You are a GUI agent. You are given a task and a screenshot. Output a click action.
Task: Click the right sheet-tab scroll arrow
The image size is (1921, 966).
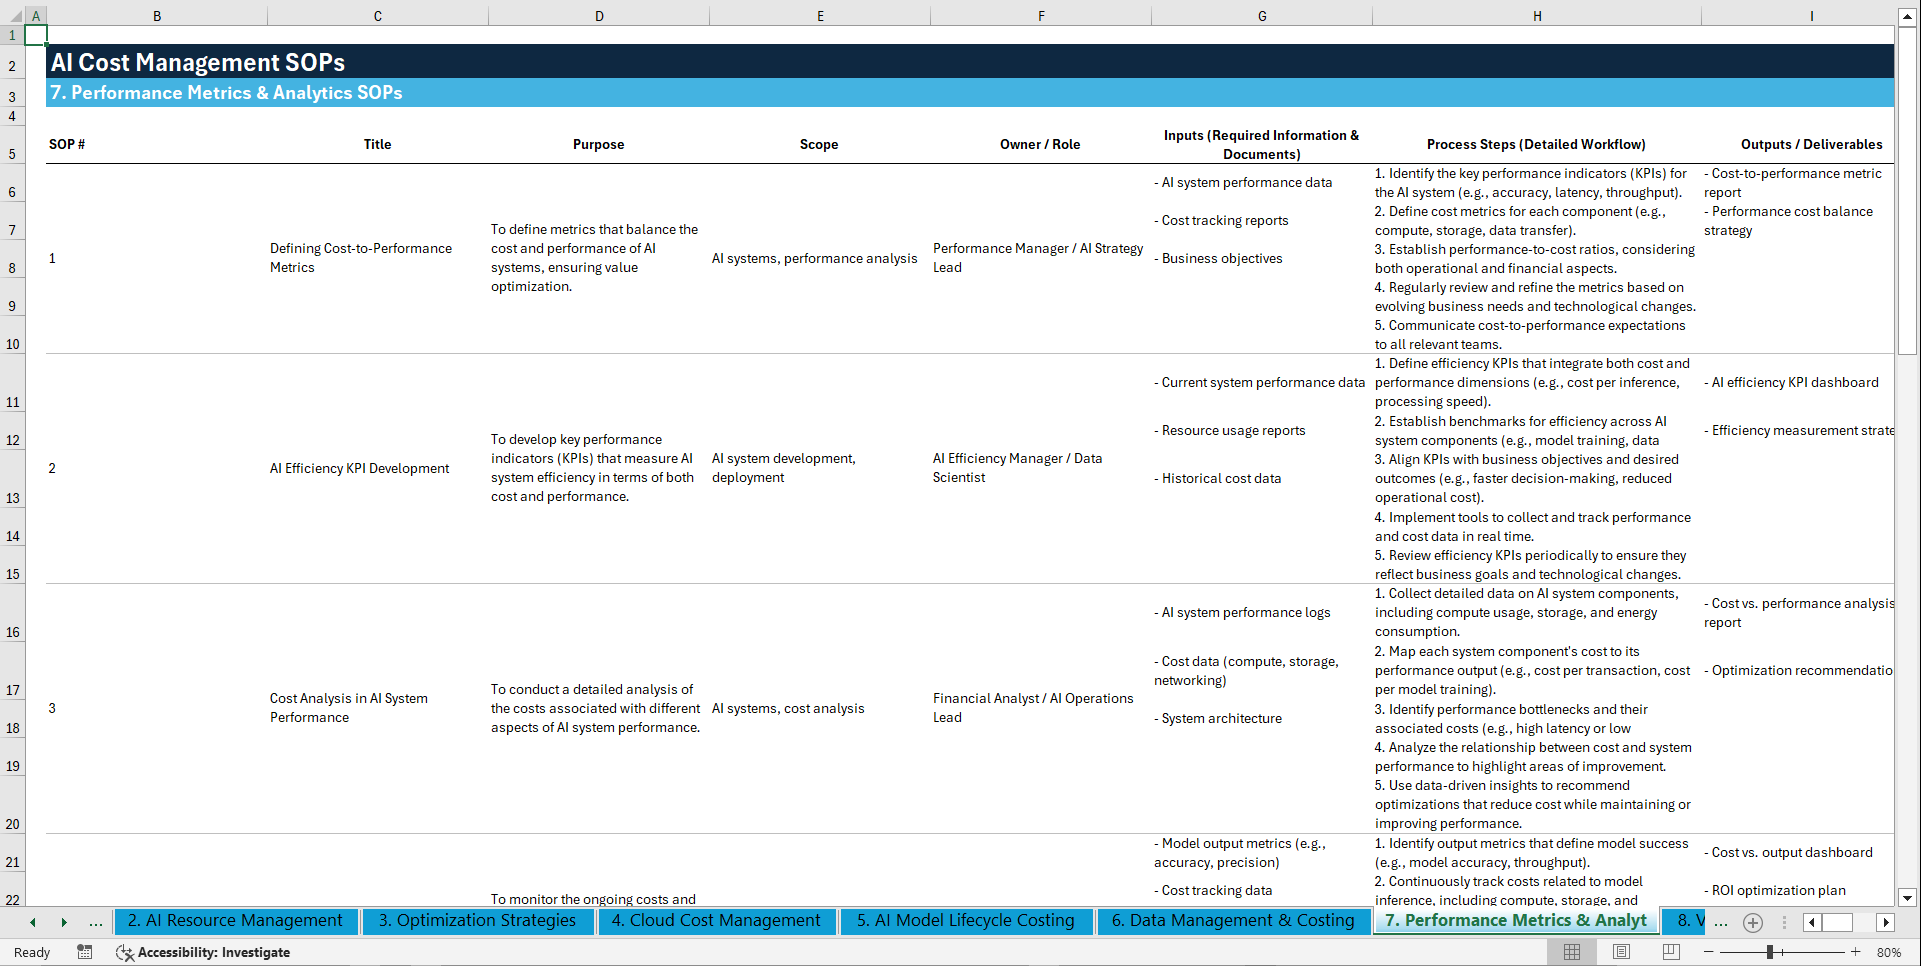coord(65,923)
